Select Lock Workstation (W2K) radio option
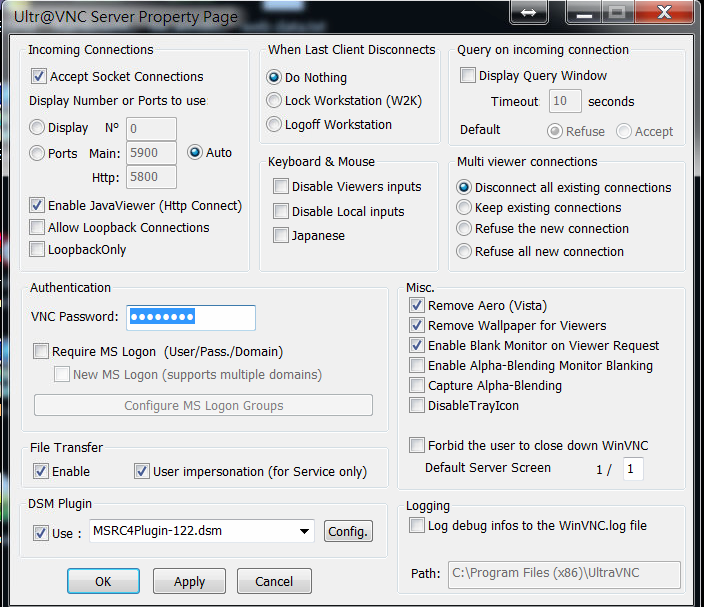Viewport: 704px width, 607px height. pyautogui.click(x=274, y=101)
